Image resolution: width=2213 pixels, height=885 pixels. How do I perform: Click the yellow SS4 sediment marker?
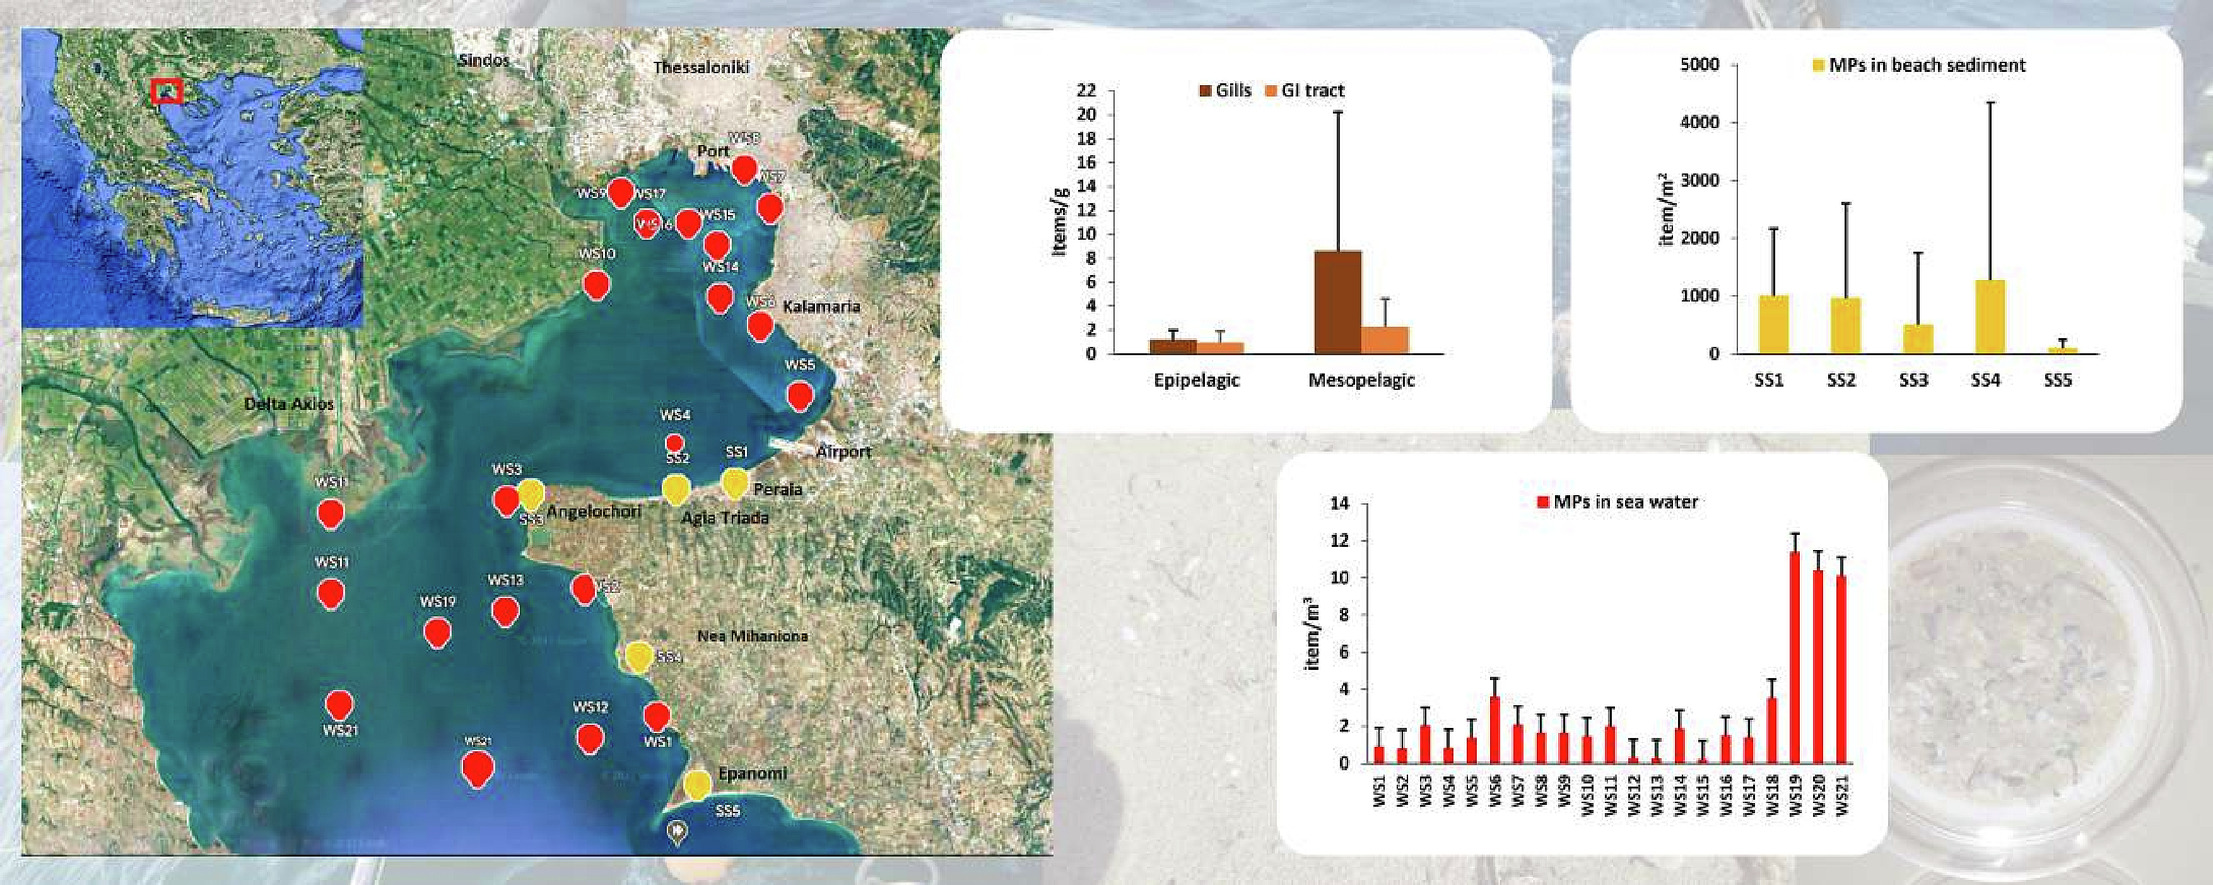[639, 657]
